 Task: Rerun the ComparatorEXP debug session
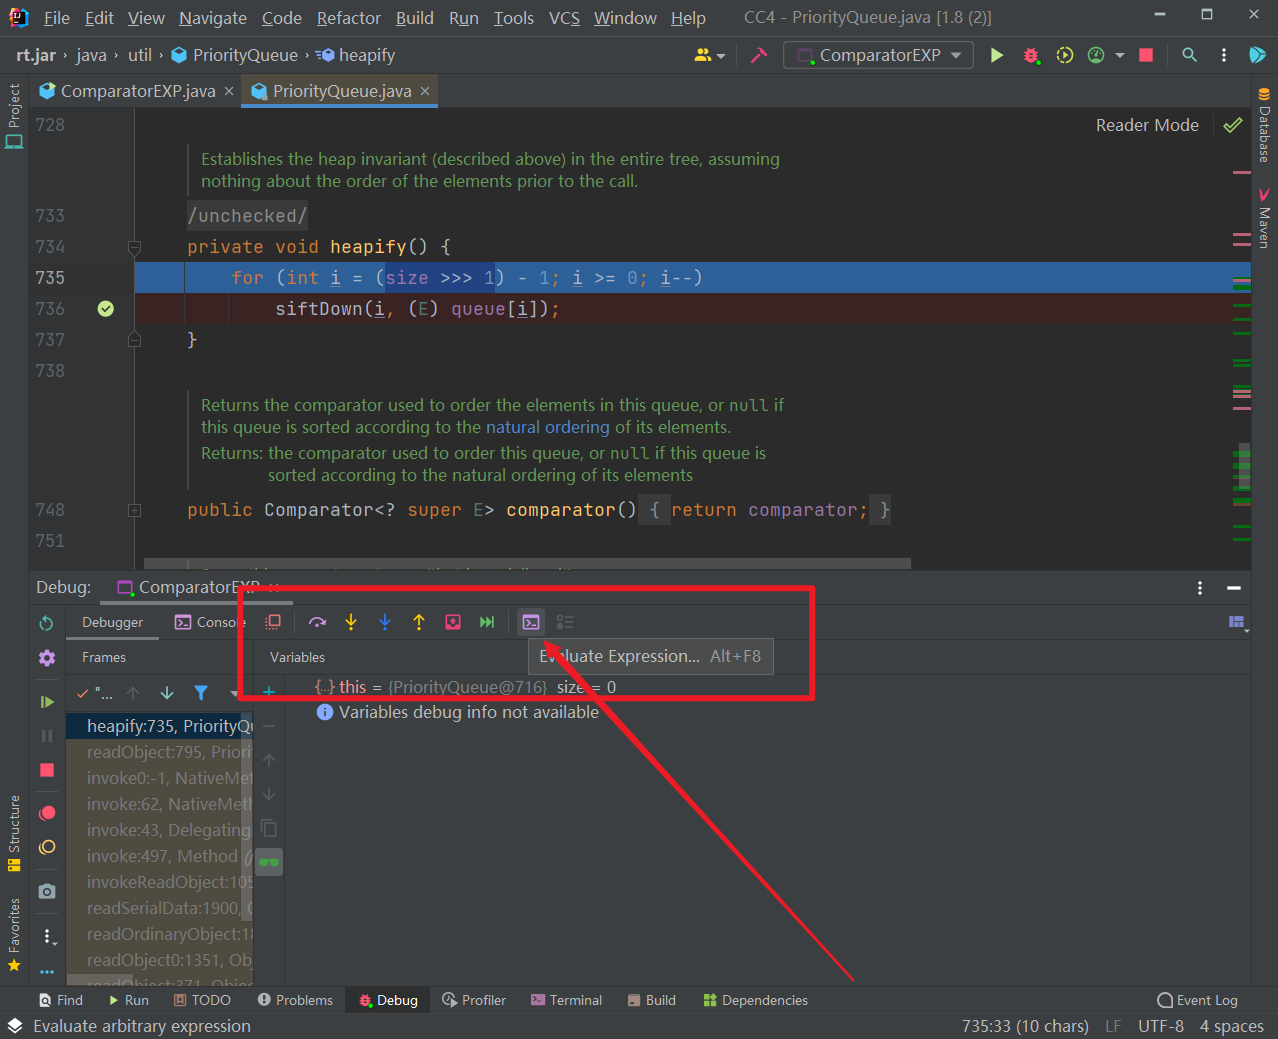(46, 622)
